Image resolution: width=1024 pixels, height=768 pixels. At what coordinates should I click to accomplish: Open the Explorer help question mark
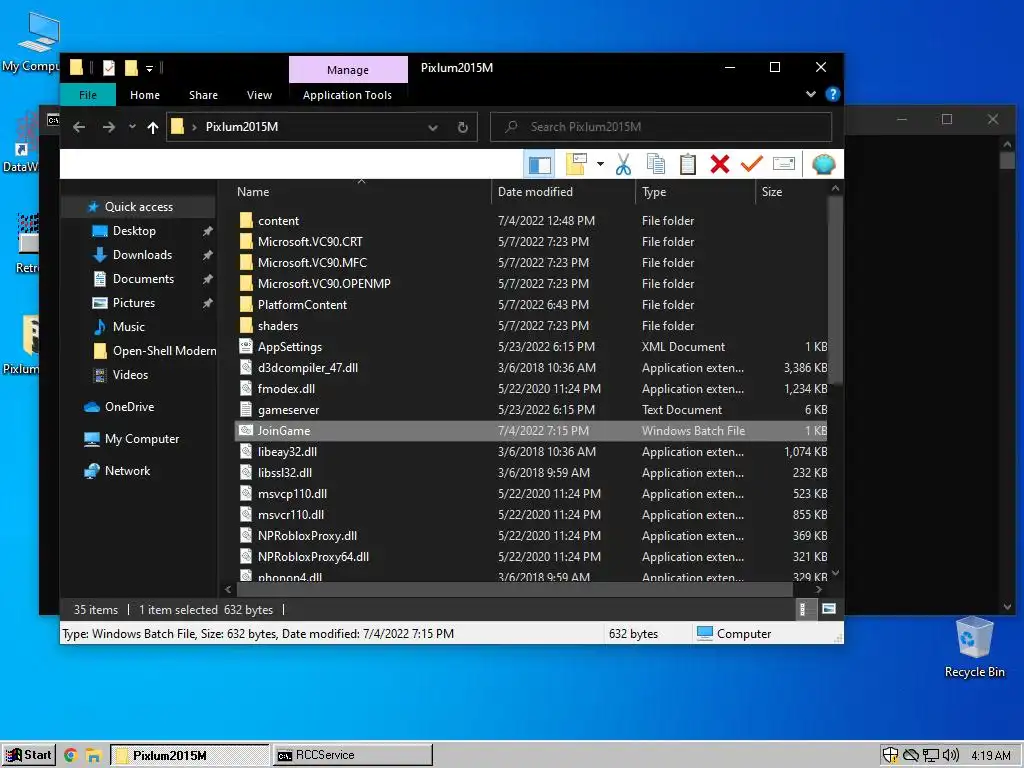[x=832, y=94]
